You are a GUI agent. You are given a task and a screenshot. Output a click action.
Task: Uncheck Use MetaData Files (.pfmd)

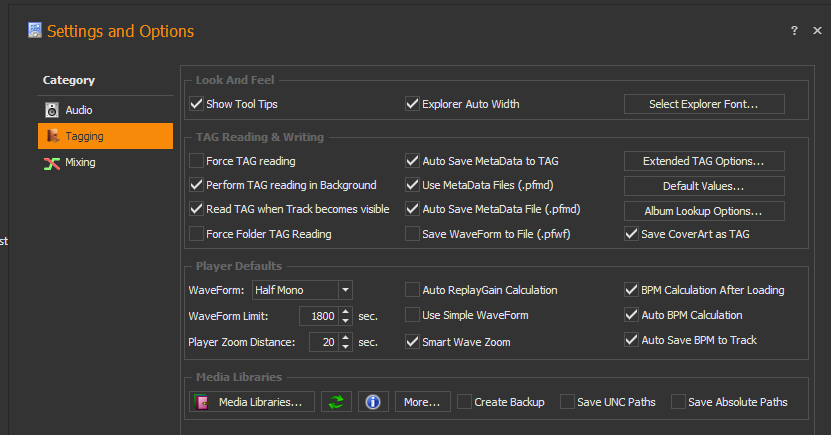(412, 185)
